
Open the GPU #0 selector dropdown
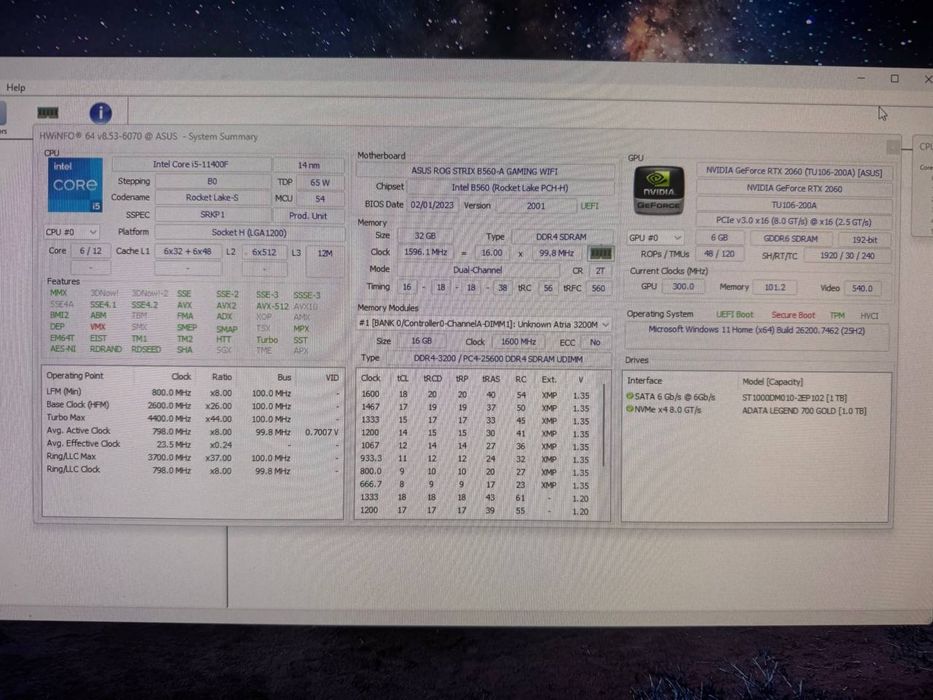[655, 238]
